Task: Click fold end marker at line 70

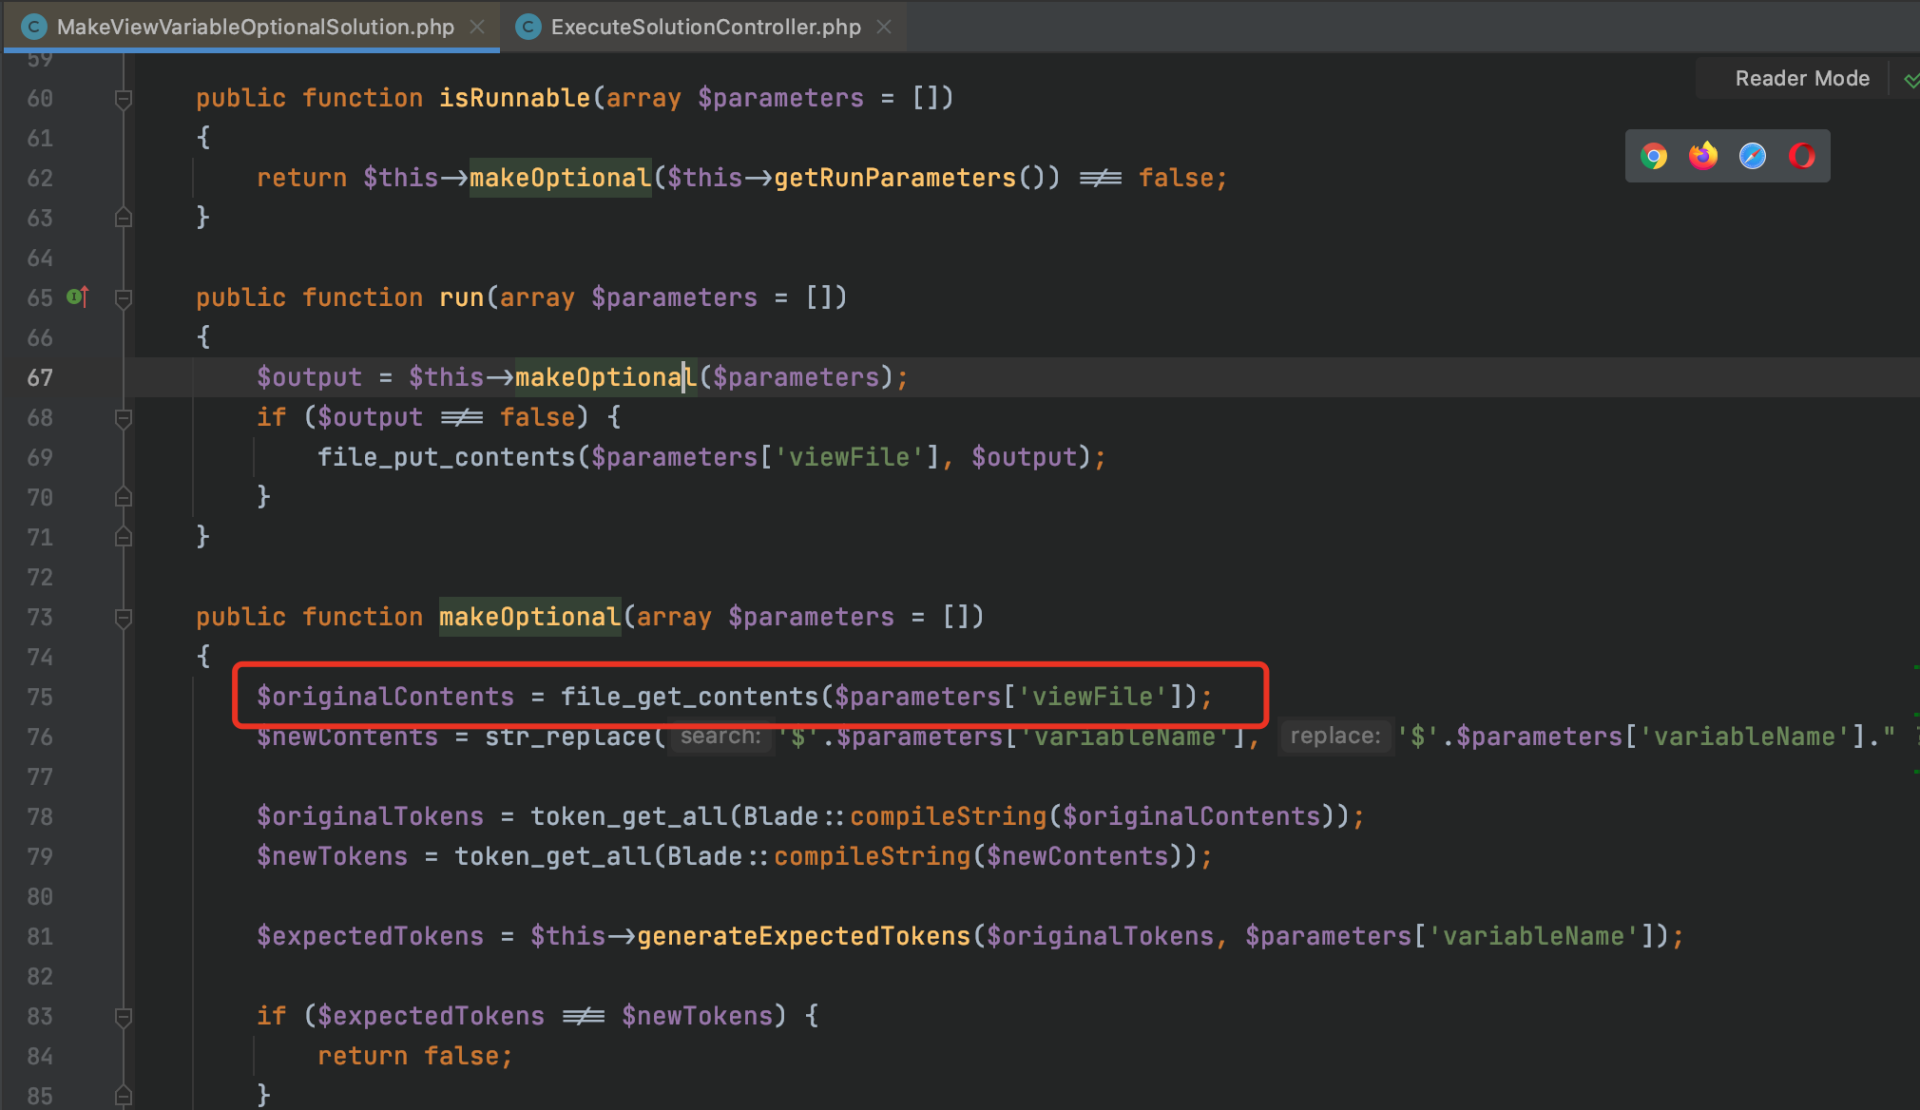Action: pos(123,496)
